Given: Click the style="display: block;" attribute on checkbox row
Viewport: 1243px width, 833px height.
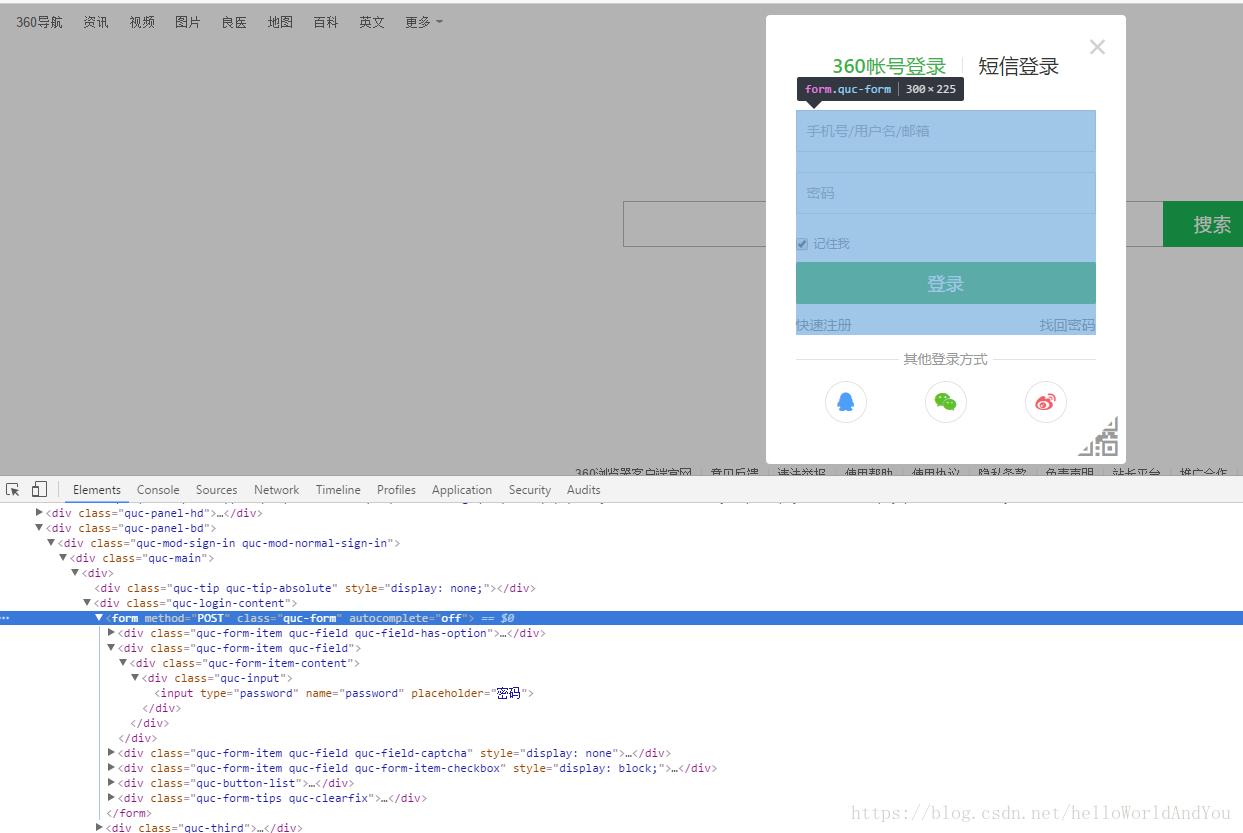Looking at the screenshot, I should click(x=589, y=768).
